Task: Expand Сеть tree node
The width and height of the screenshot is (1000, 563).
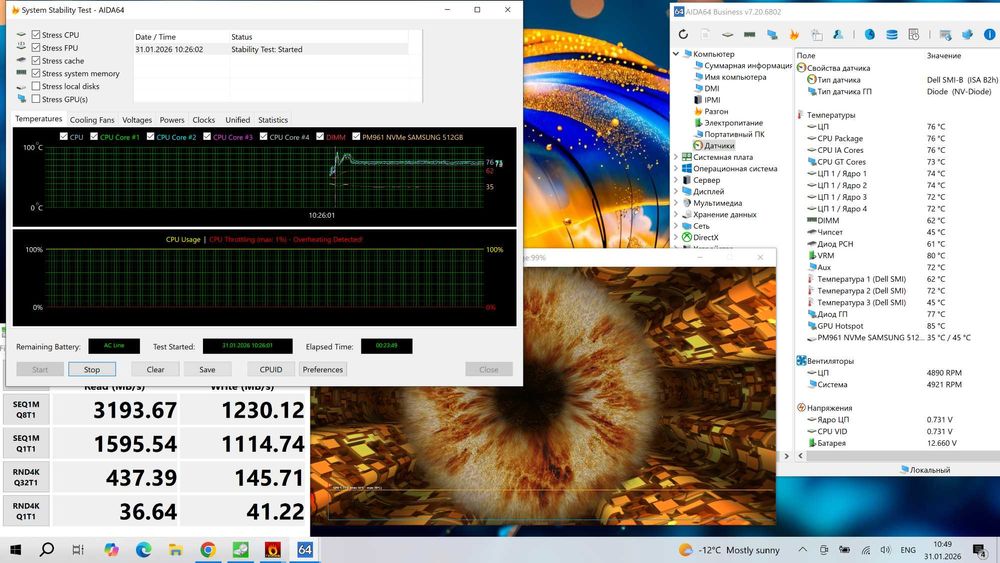Action: (676, 226)
